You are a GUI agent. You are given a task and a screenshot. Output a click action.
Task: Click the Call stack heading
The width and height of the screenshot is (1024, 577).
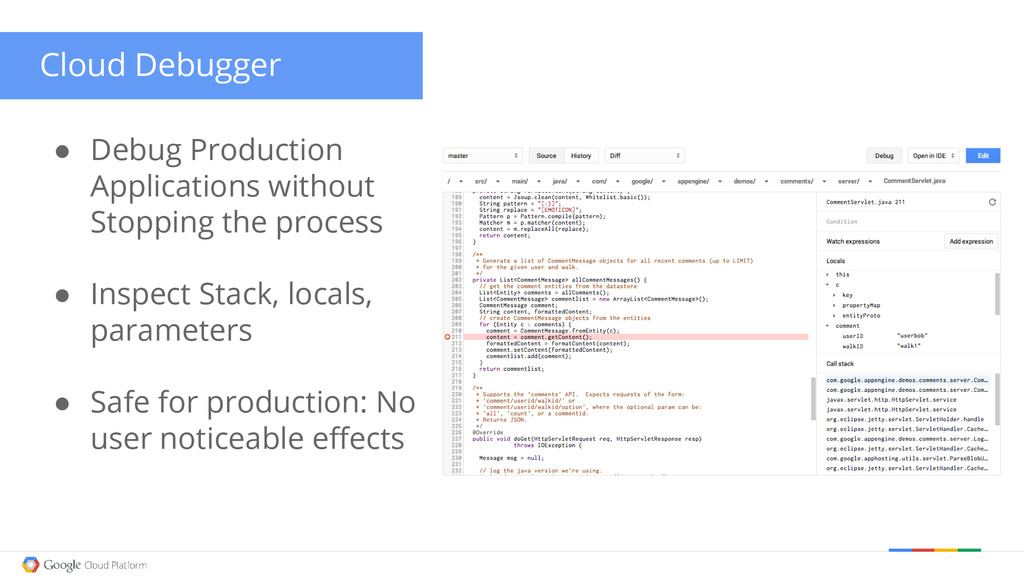tap(840, 364)
